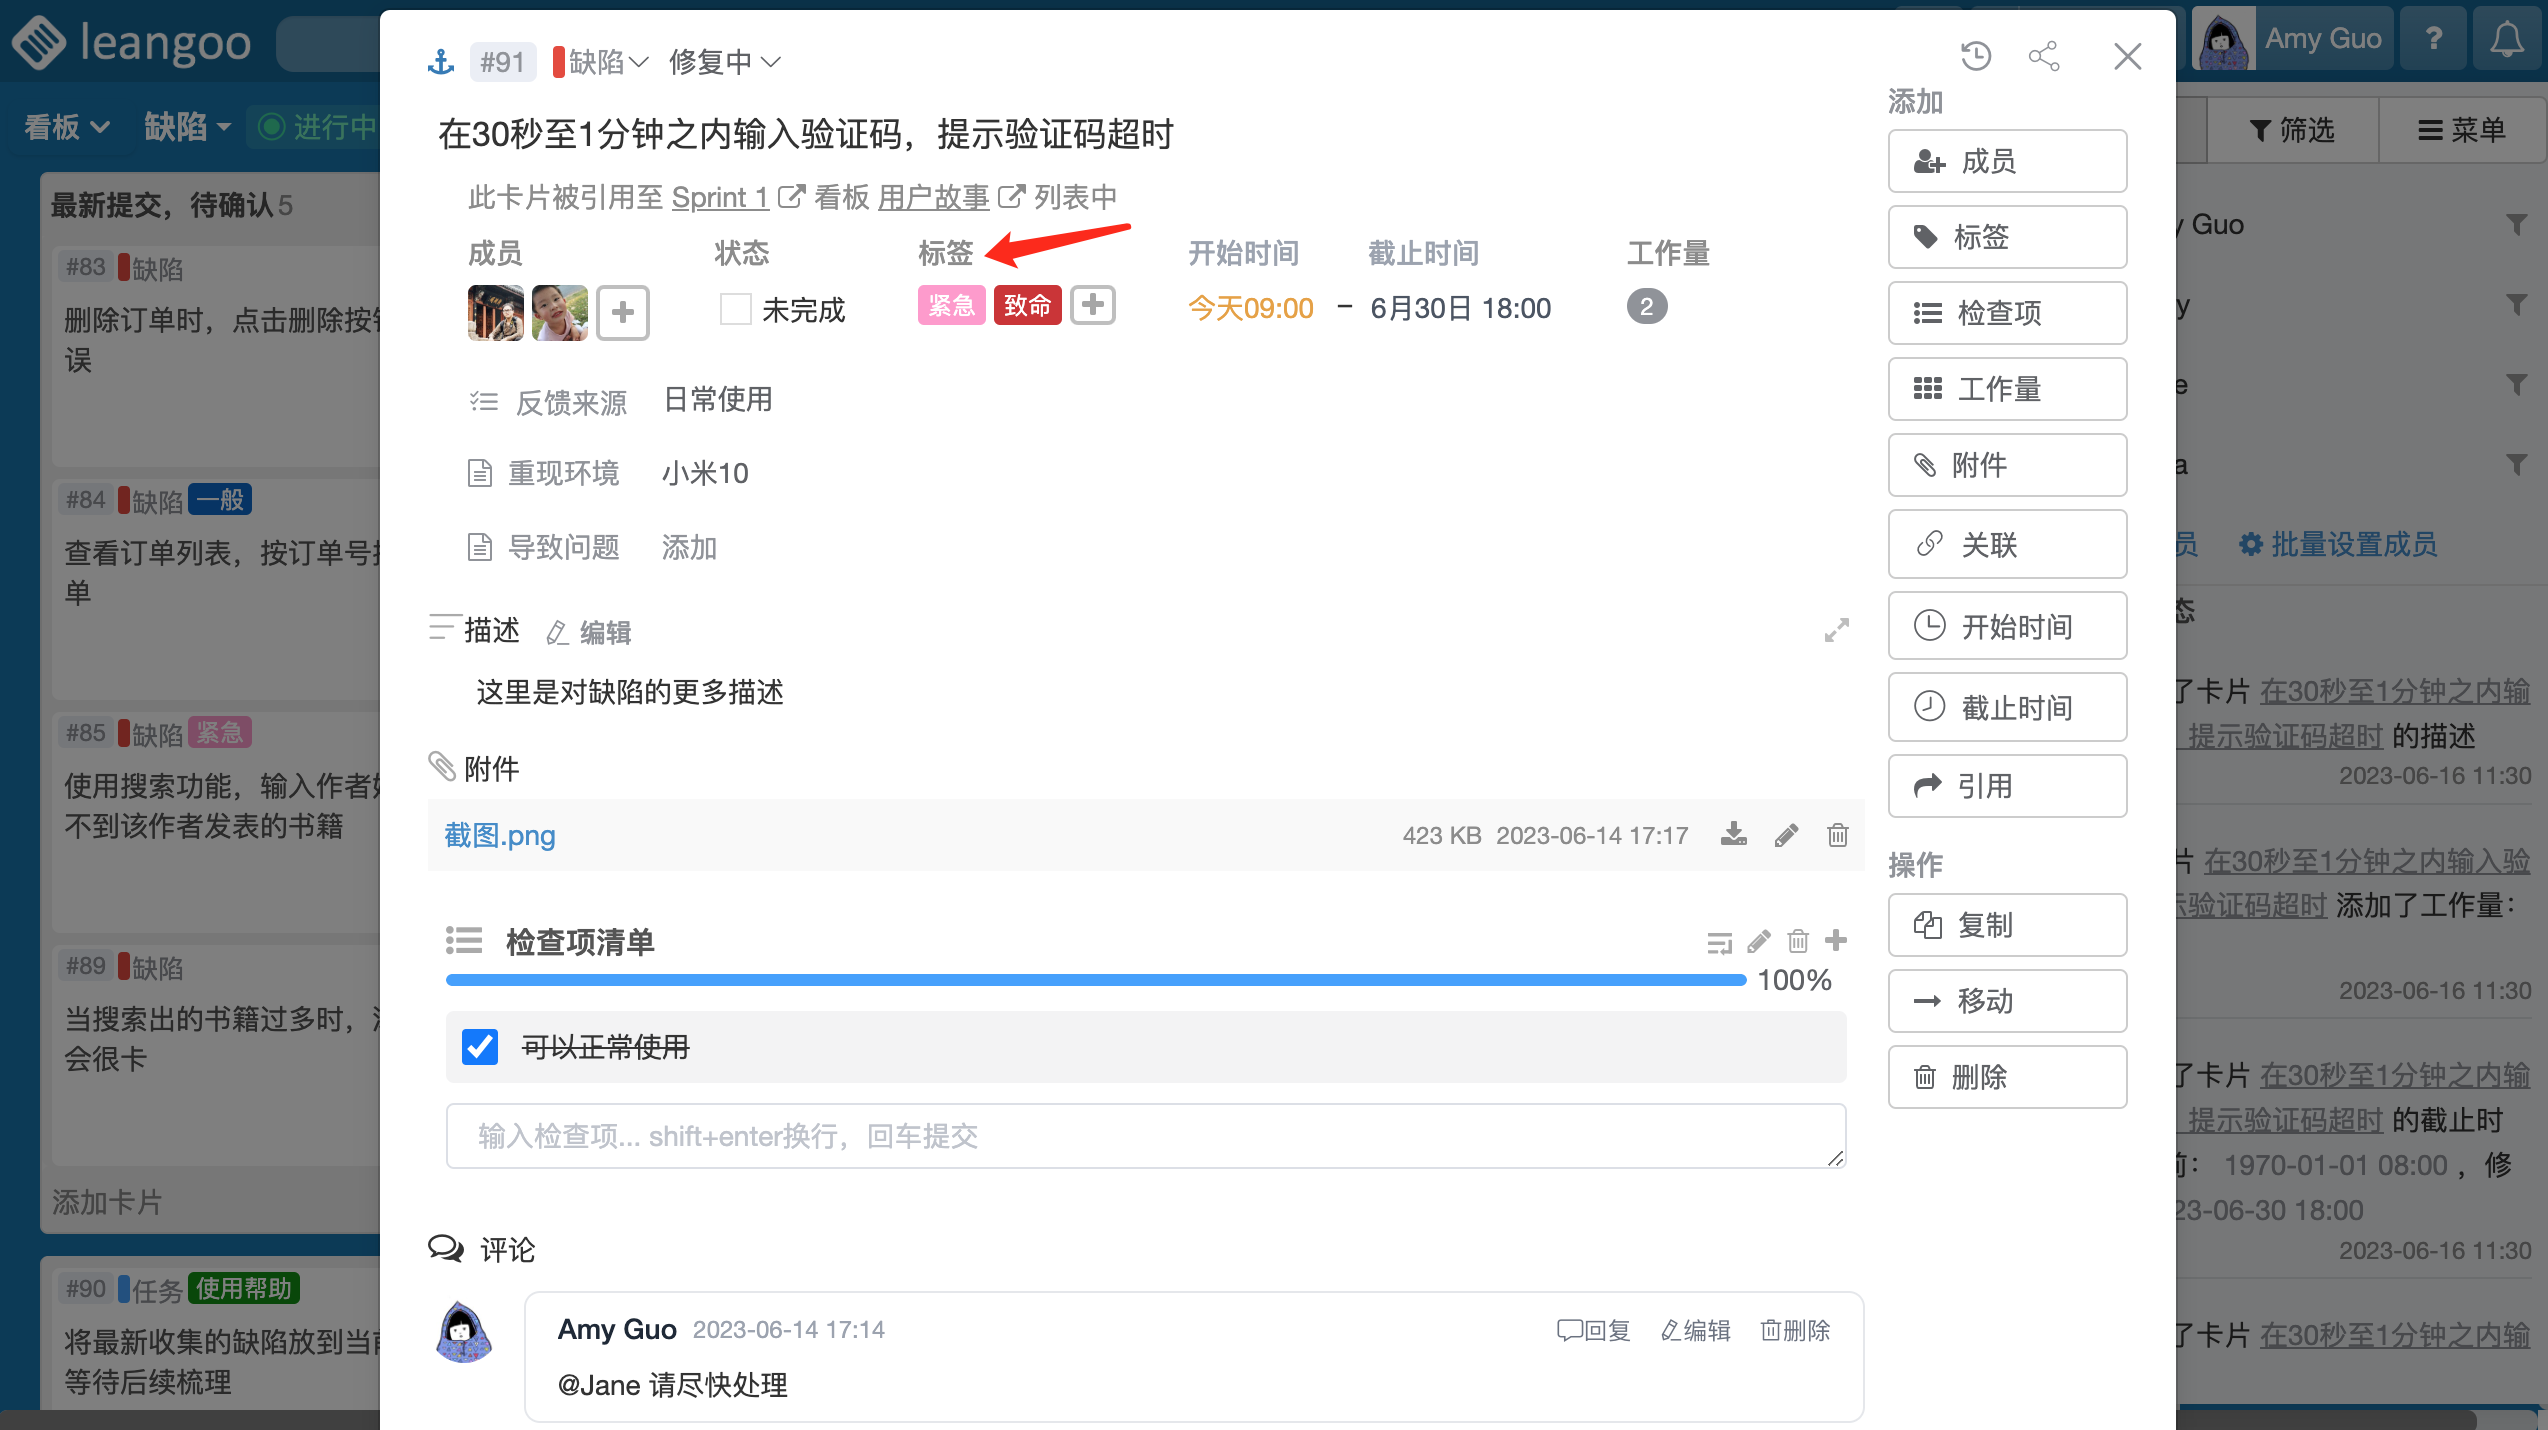The height and width of the screenshot is (1430, 2548).
Task: Add another label with plus button
Action: pyautogui.click(x=1093, y=305)
